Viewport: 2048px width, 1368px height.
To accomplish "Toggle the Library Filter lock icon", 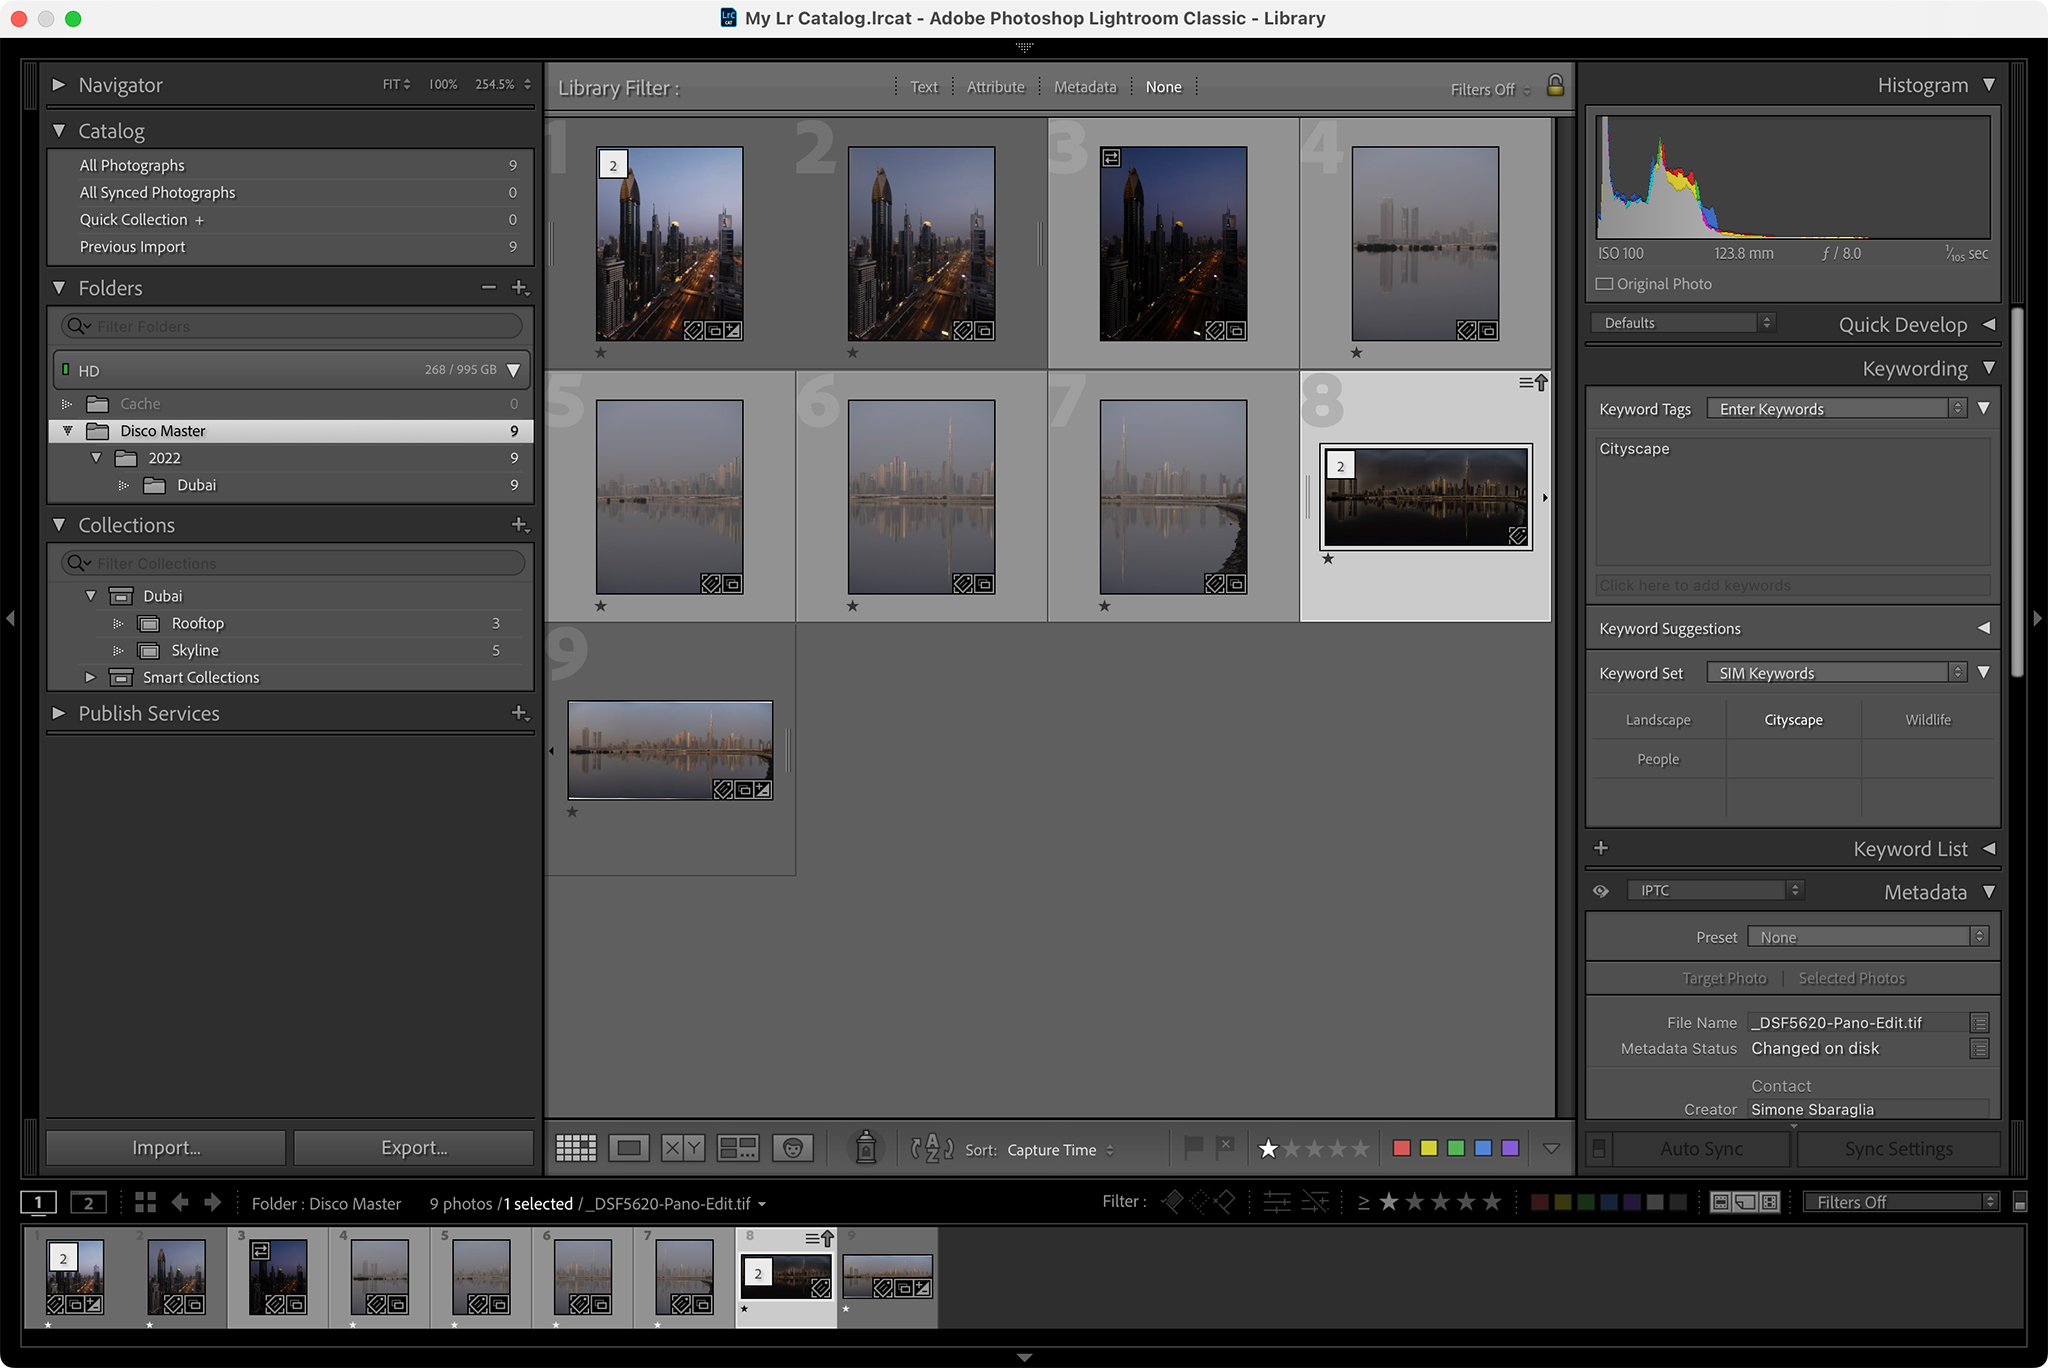I will [1555, 86].
